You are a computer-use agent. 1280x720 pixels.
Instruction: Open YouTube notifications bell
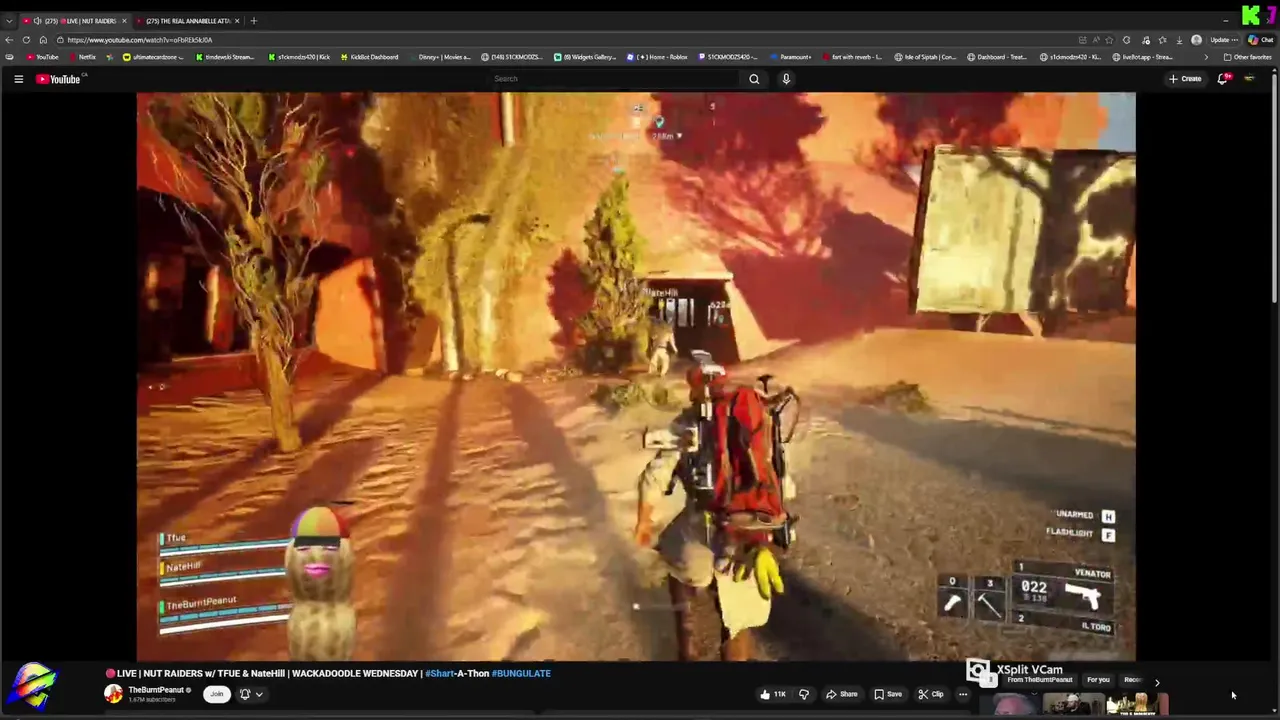[x=1222, y=79]
